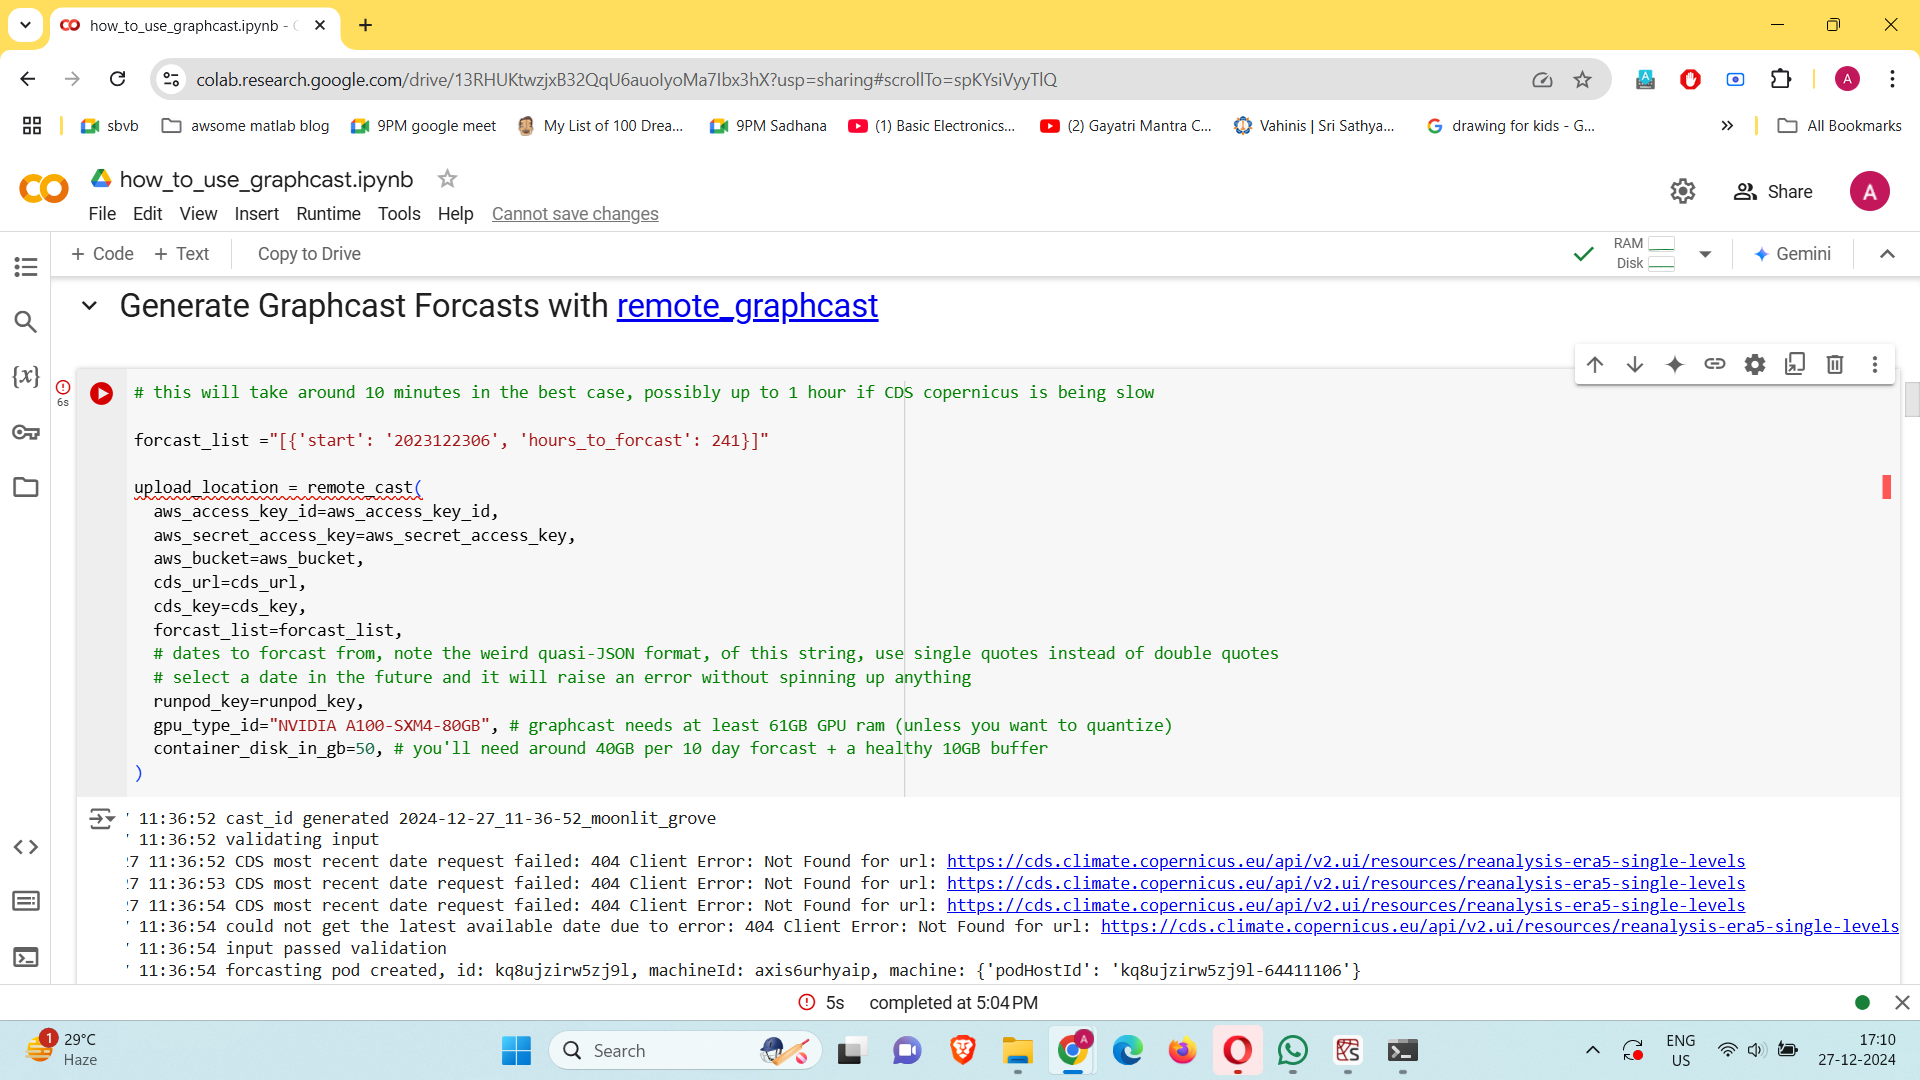Open the Help menu
This screenshot has width=1920, height=1080.
[455, 214]
